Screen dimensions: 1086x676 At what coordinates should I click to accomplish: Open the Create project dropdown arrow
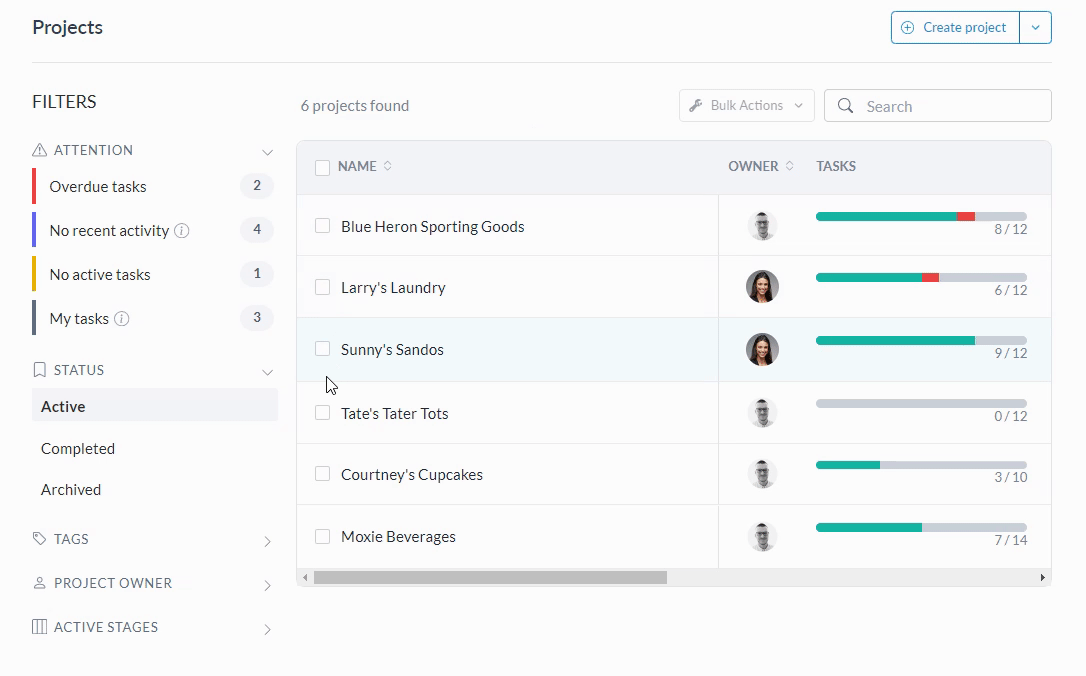pos(1035,28)
